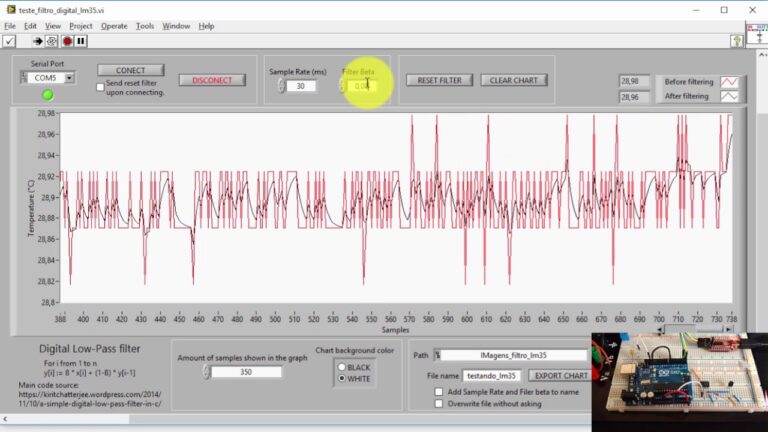Click the Arduino webcam thumbnail

(x=680, y=382)
